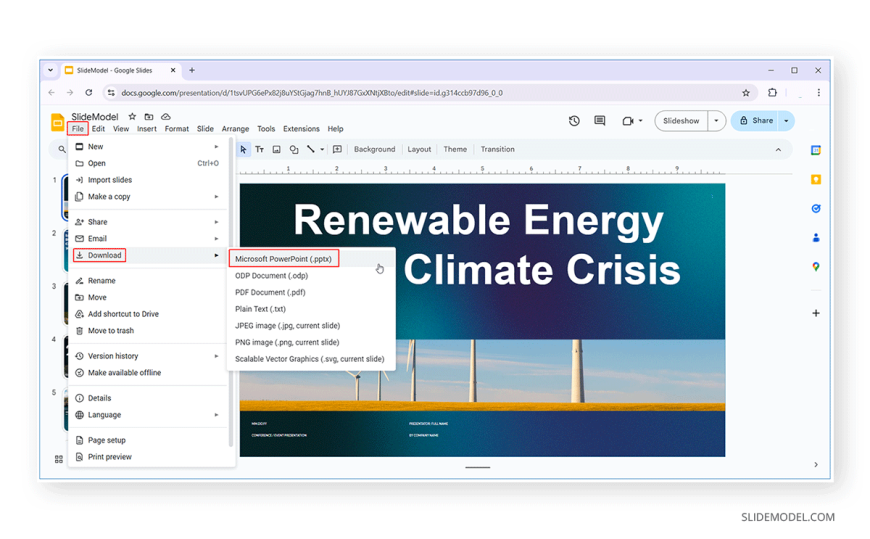Click the SlideModel document title
Image resolution: width=870 pixels, height=539 pixels.
95,117
